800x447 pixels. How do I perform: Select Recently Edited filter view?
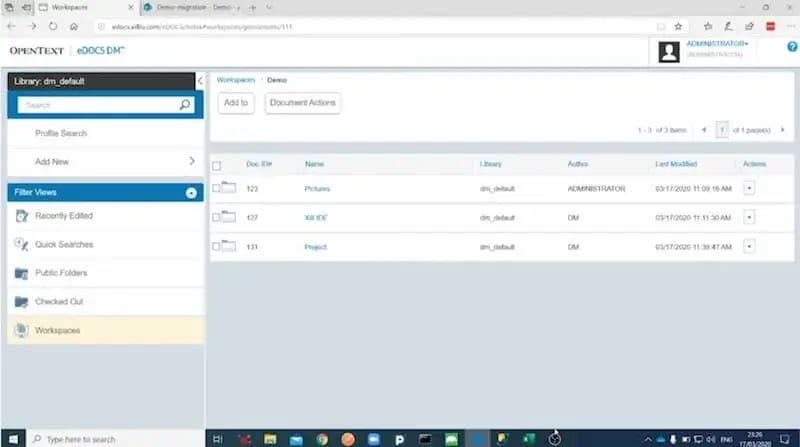pyautogui.click(x=106, y=216)
